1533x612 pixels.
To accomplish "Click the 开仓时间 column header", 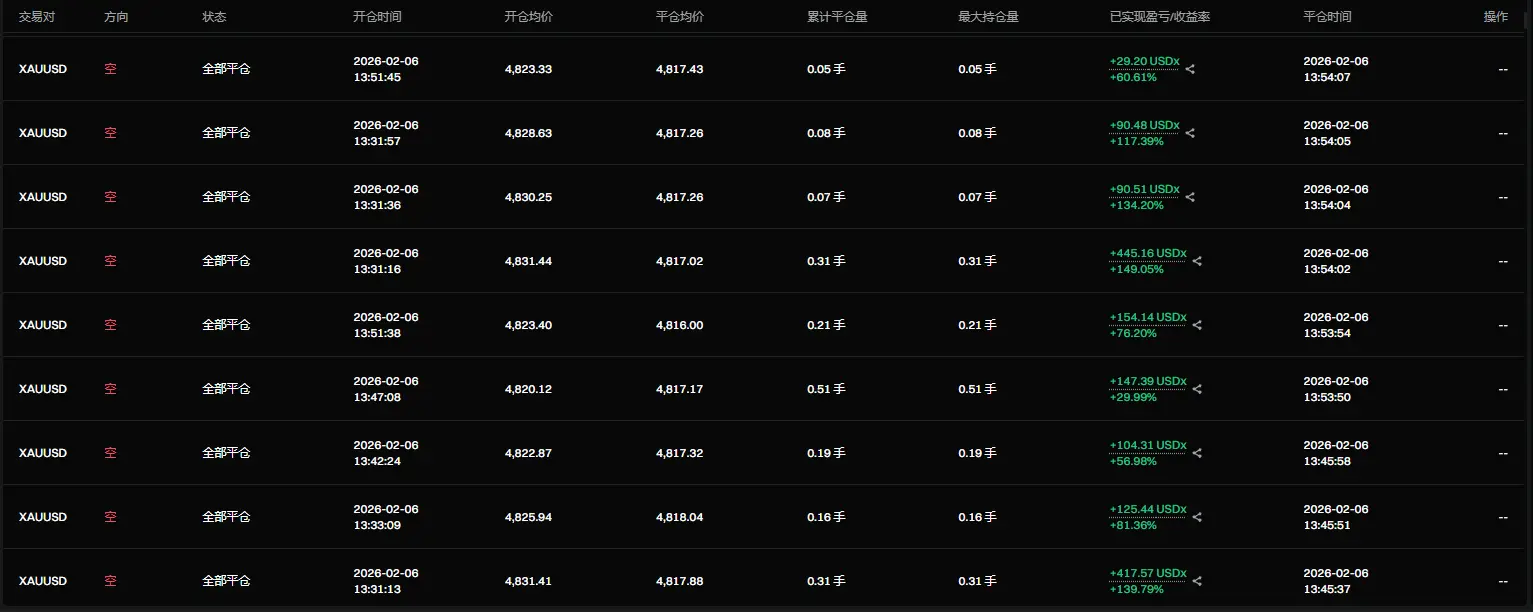I will click(x=377, y=17).
